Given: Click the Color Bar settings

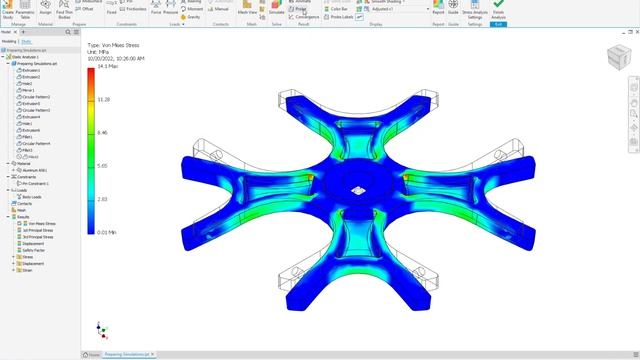Looking at the screenshot, I should point(336,9).
